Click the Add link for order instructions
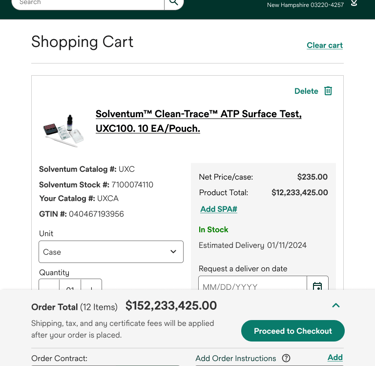This screenshot has height=366, width=375. (x=335, y=357)
